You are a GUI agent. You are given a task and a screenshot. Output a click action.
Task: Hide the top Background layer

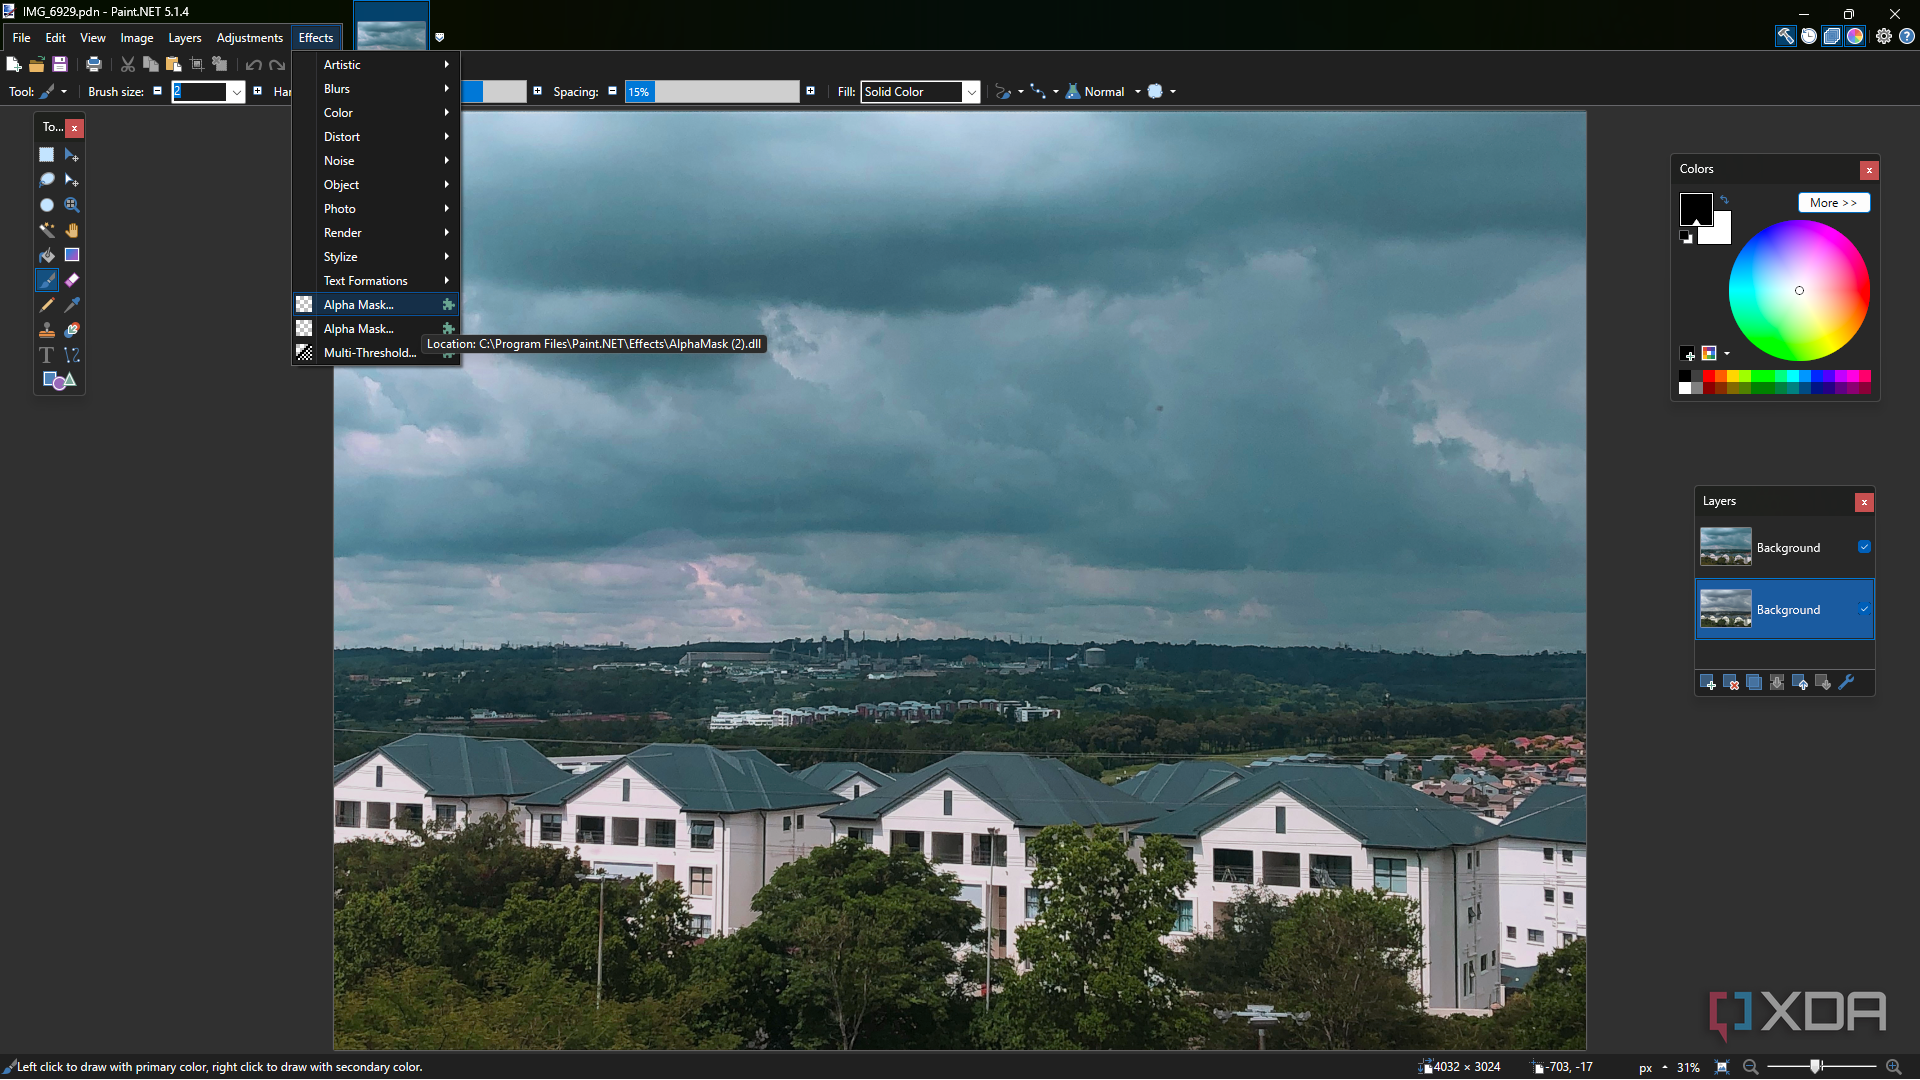1864,547
